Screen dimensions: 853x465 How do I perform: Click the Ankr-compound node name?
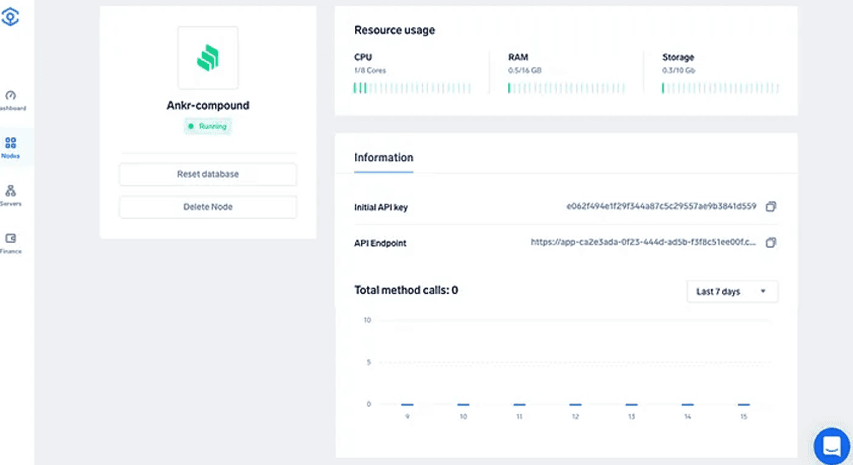tap(208, 106)
